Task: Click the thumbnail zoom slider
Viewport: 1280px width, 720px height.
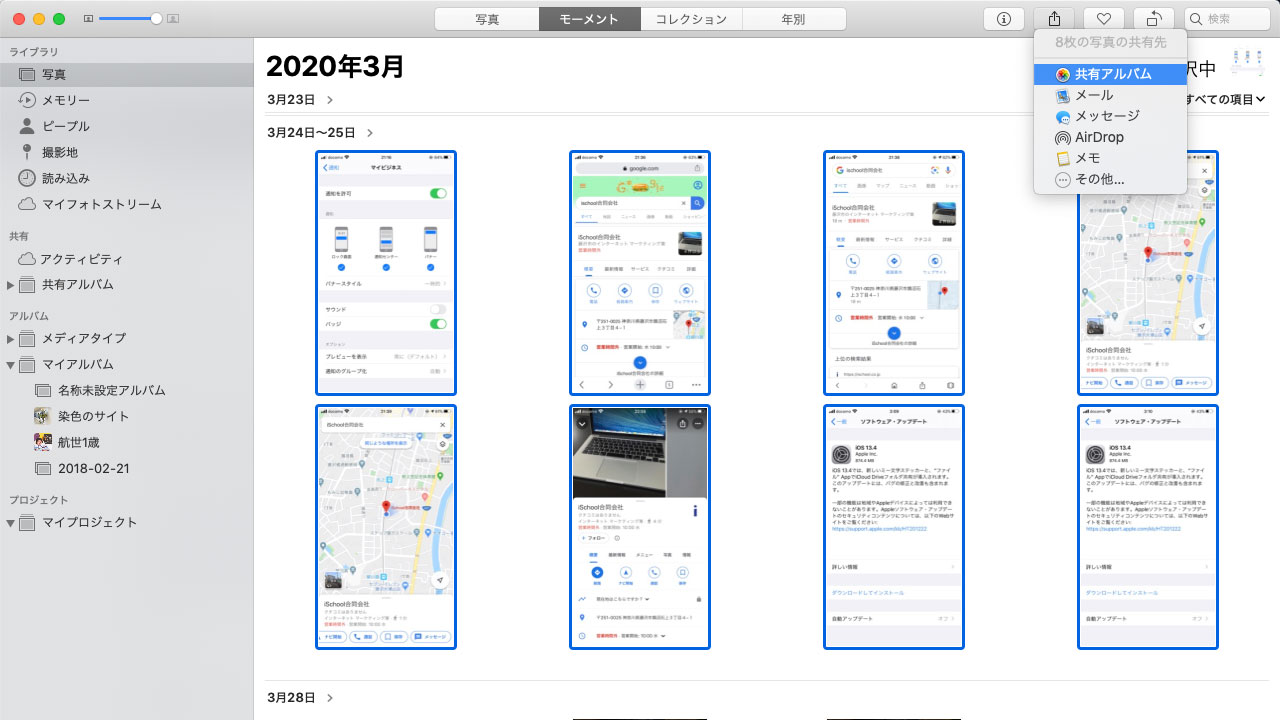Action: pos(131,19)
